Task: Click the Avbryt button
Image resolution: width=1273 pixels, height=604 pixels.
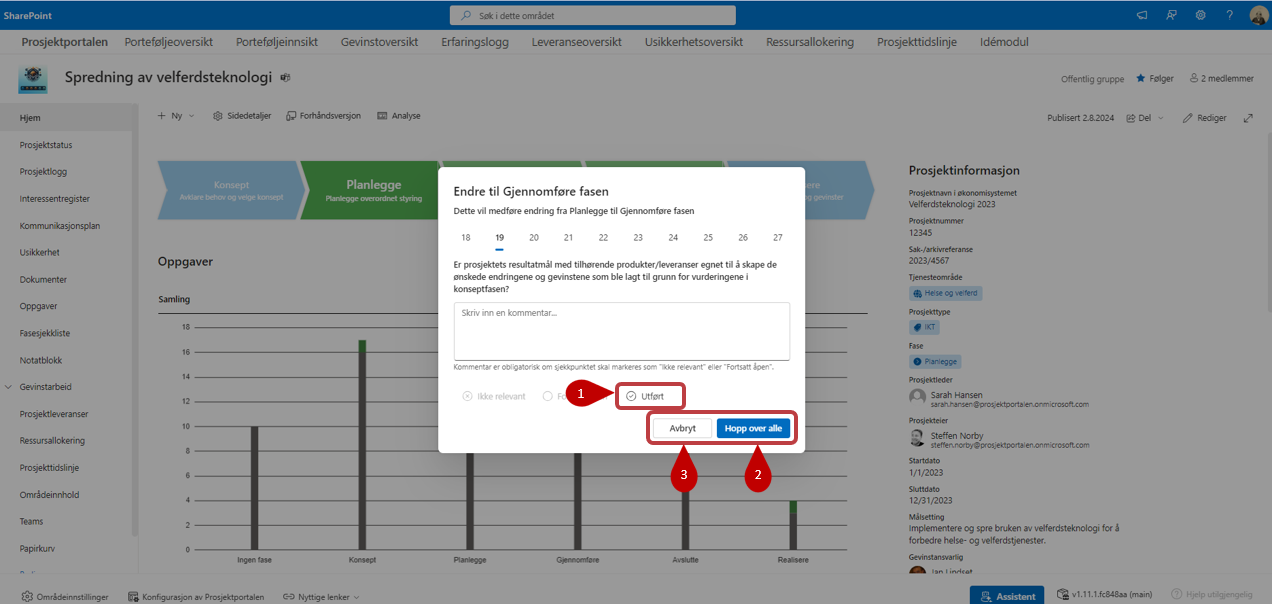Action: (682, 428)
